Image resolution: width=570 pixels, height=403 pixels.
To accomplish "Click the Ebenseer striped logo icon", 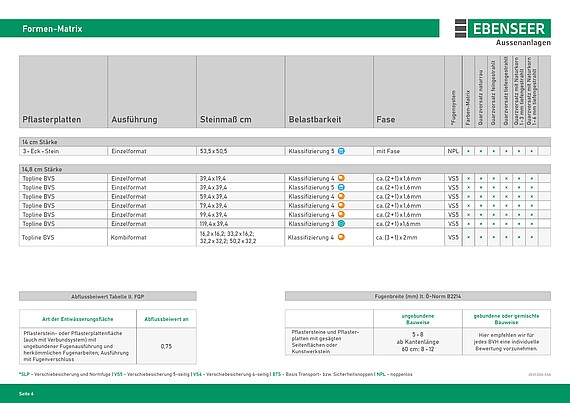I will click(x=460, y=28).
